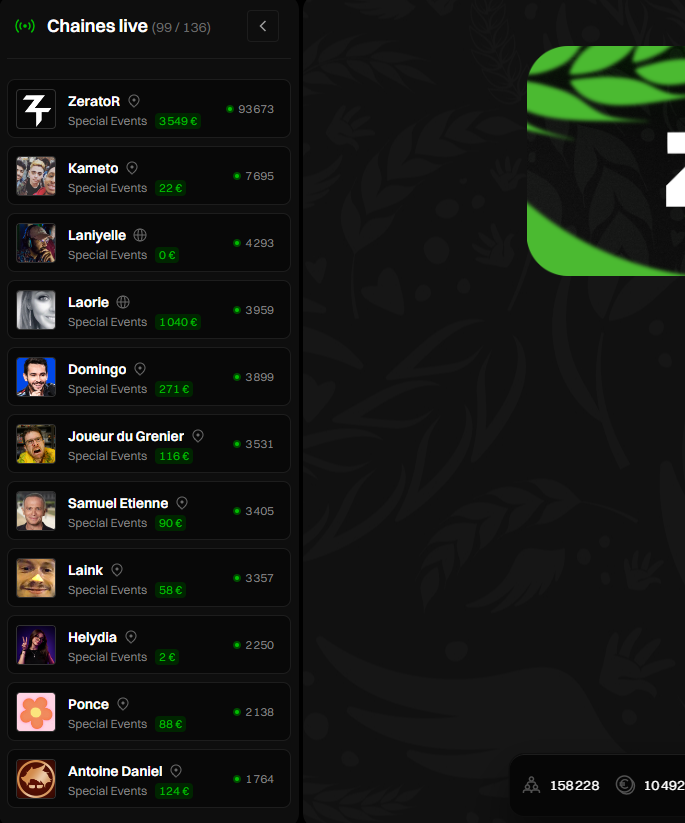Click the euro coin icon in bottom bar
Screen dimensions: 685x823
[x=625, y=785]
